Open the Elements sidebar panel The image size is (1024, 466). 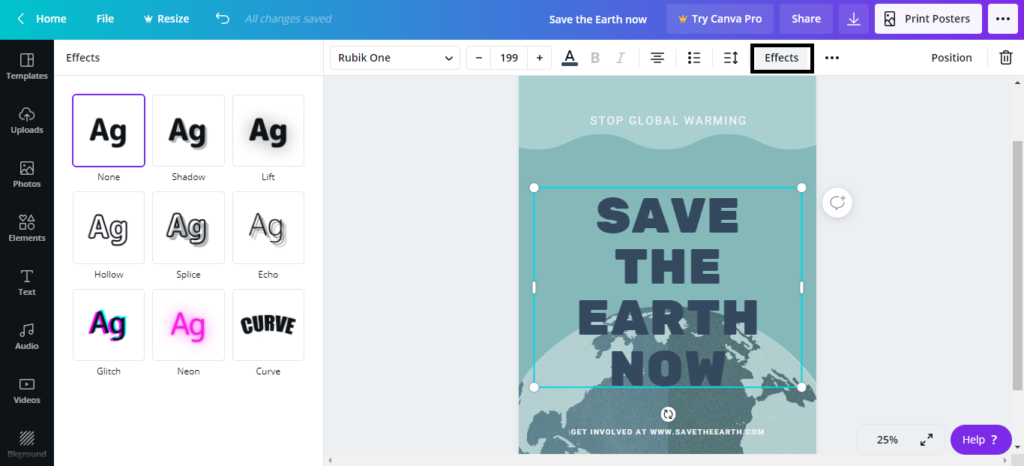[x=27, y=228]
